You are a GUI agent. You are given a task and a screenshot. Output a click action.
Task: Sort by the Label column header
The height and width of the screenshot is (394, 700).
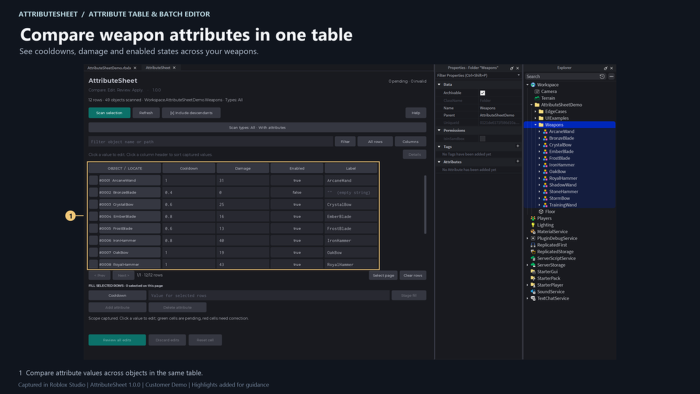[351, 168]
